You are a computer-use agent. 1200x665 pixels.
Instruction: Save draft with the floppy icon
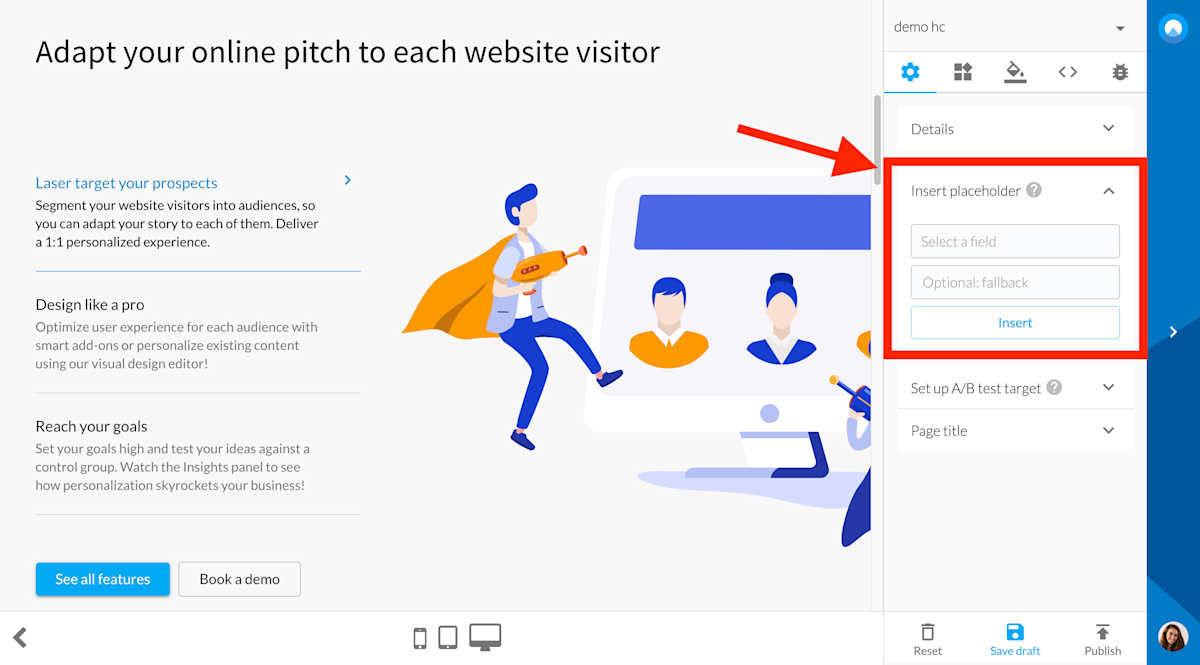[1015, 638]
